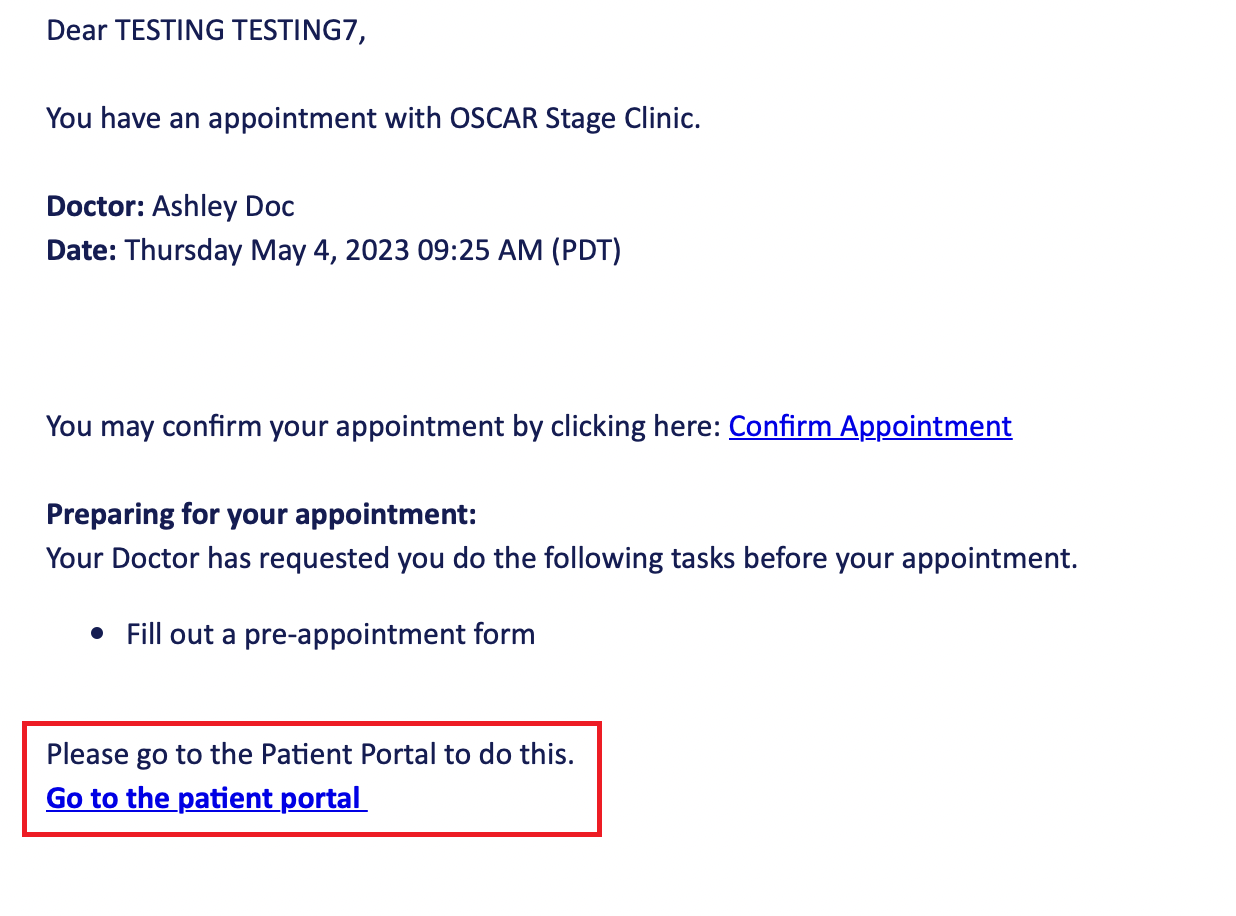Click the bold Date label
This screenshot has width=1236, height=916.
pyautogui.click(x=81, y=250)
